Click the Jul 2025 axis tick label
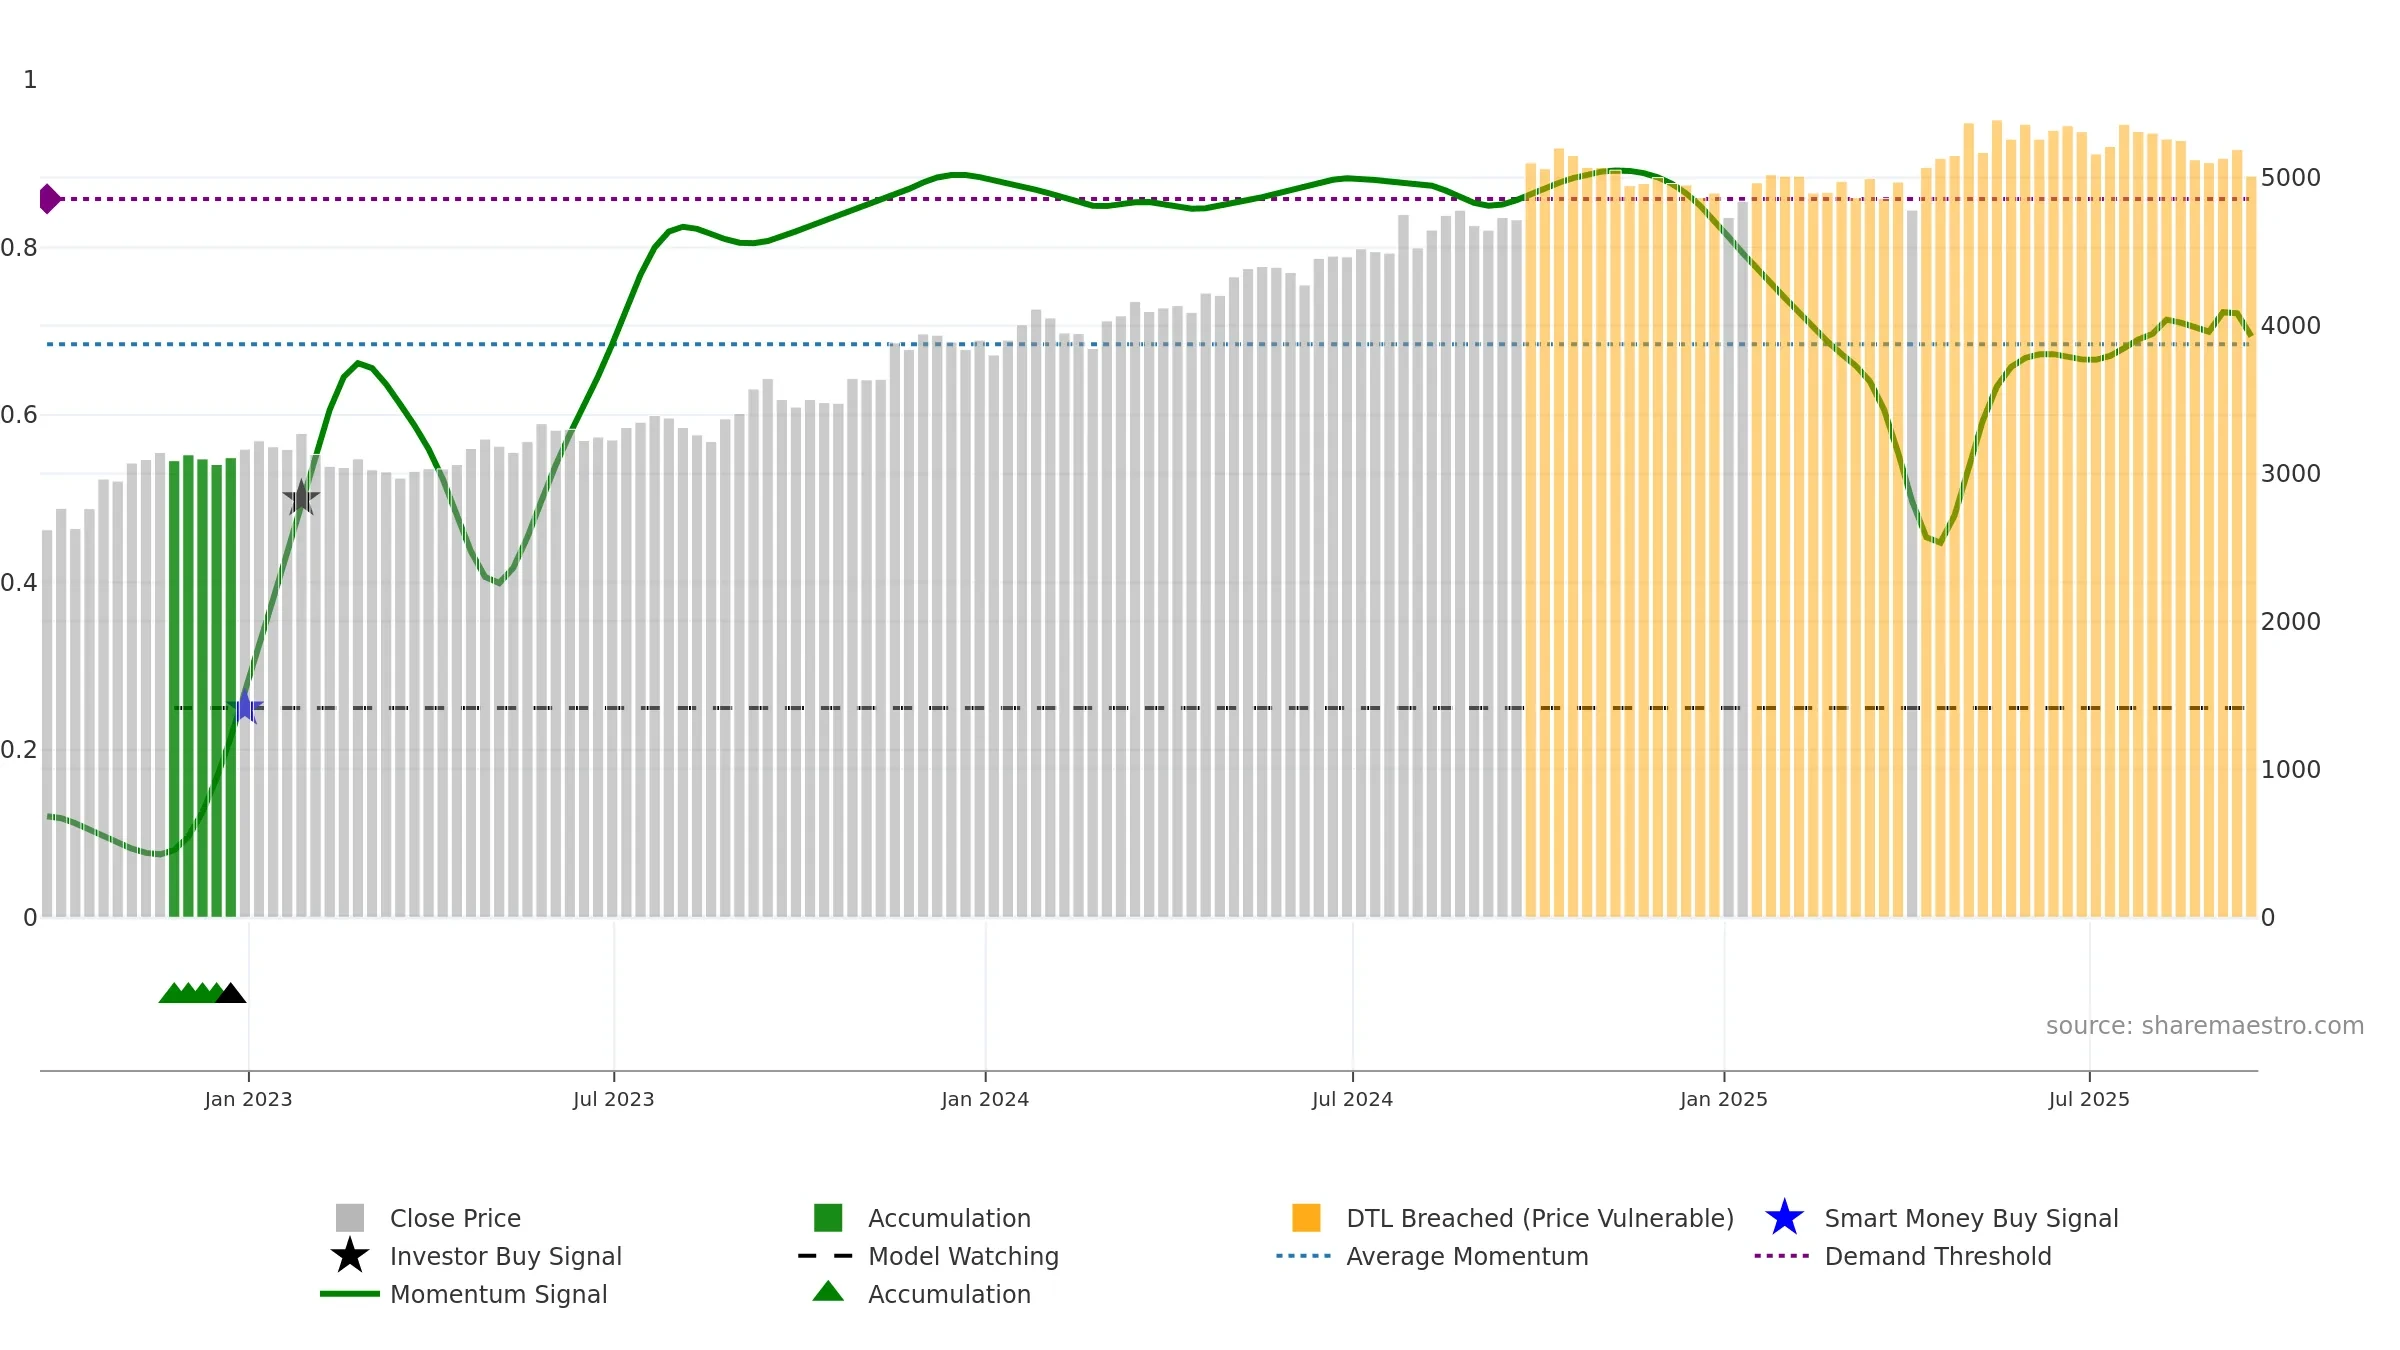Viewport: 2400px width, 1350px height. click(2089, 1100)
